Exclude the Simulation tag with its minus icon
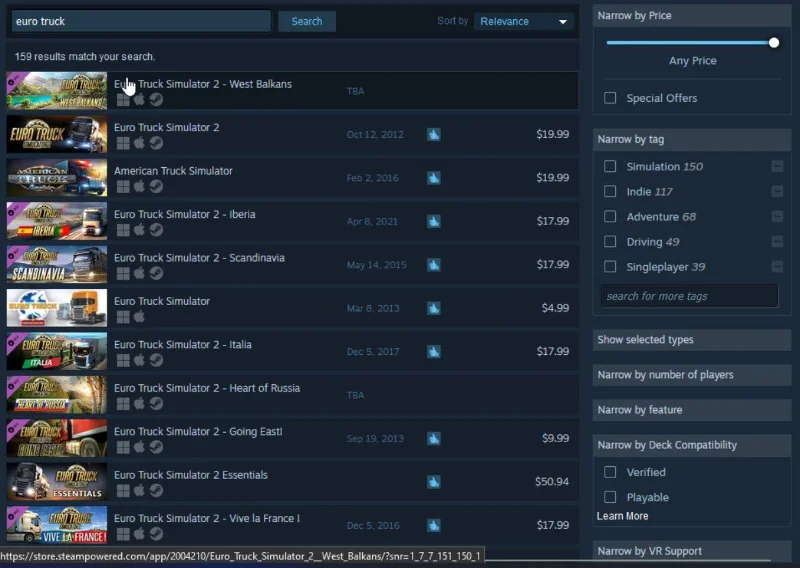Image resolution: width=800 pixels, height=568 pixels. click(x=777, y=166)
